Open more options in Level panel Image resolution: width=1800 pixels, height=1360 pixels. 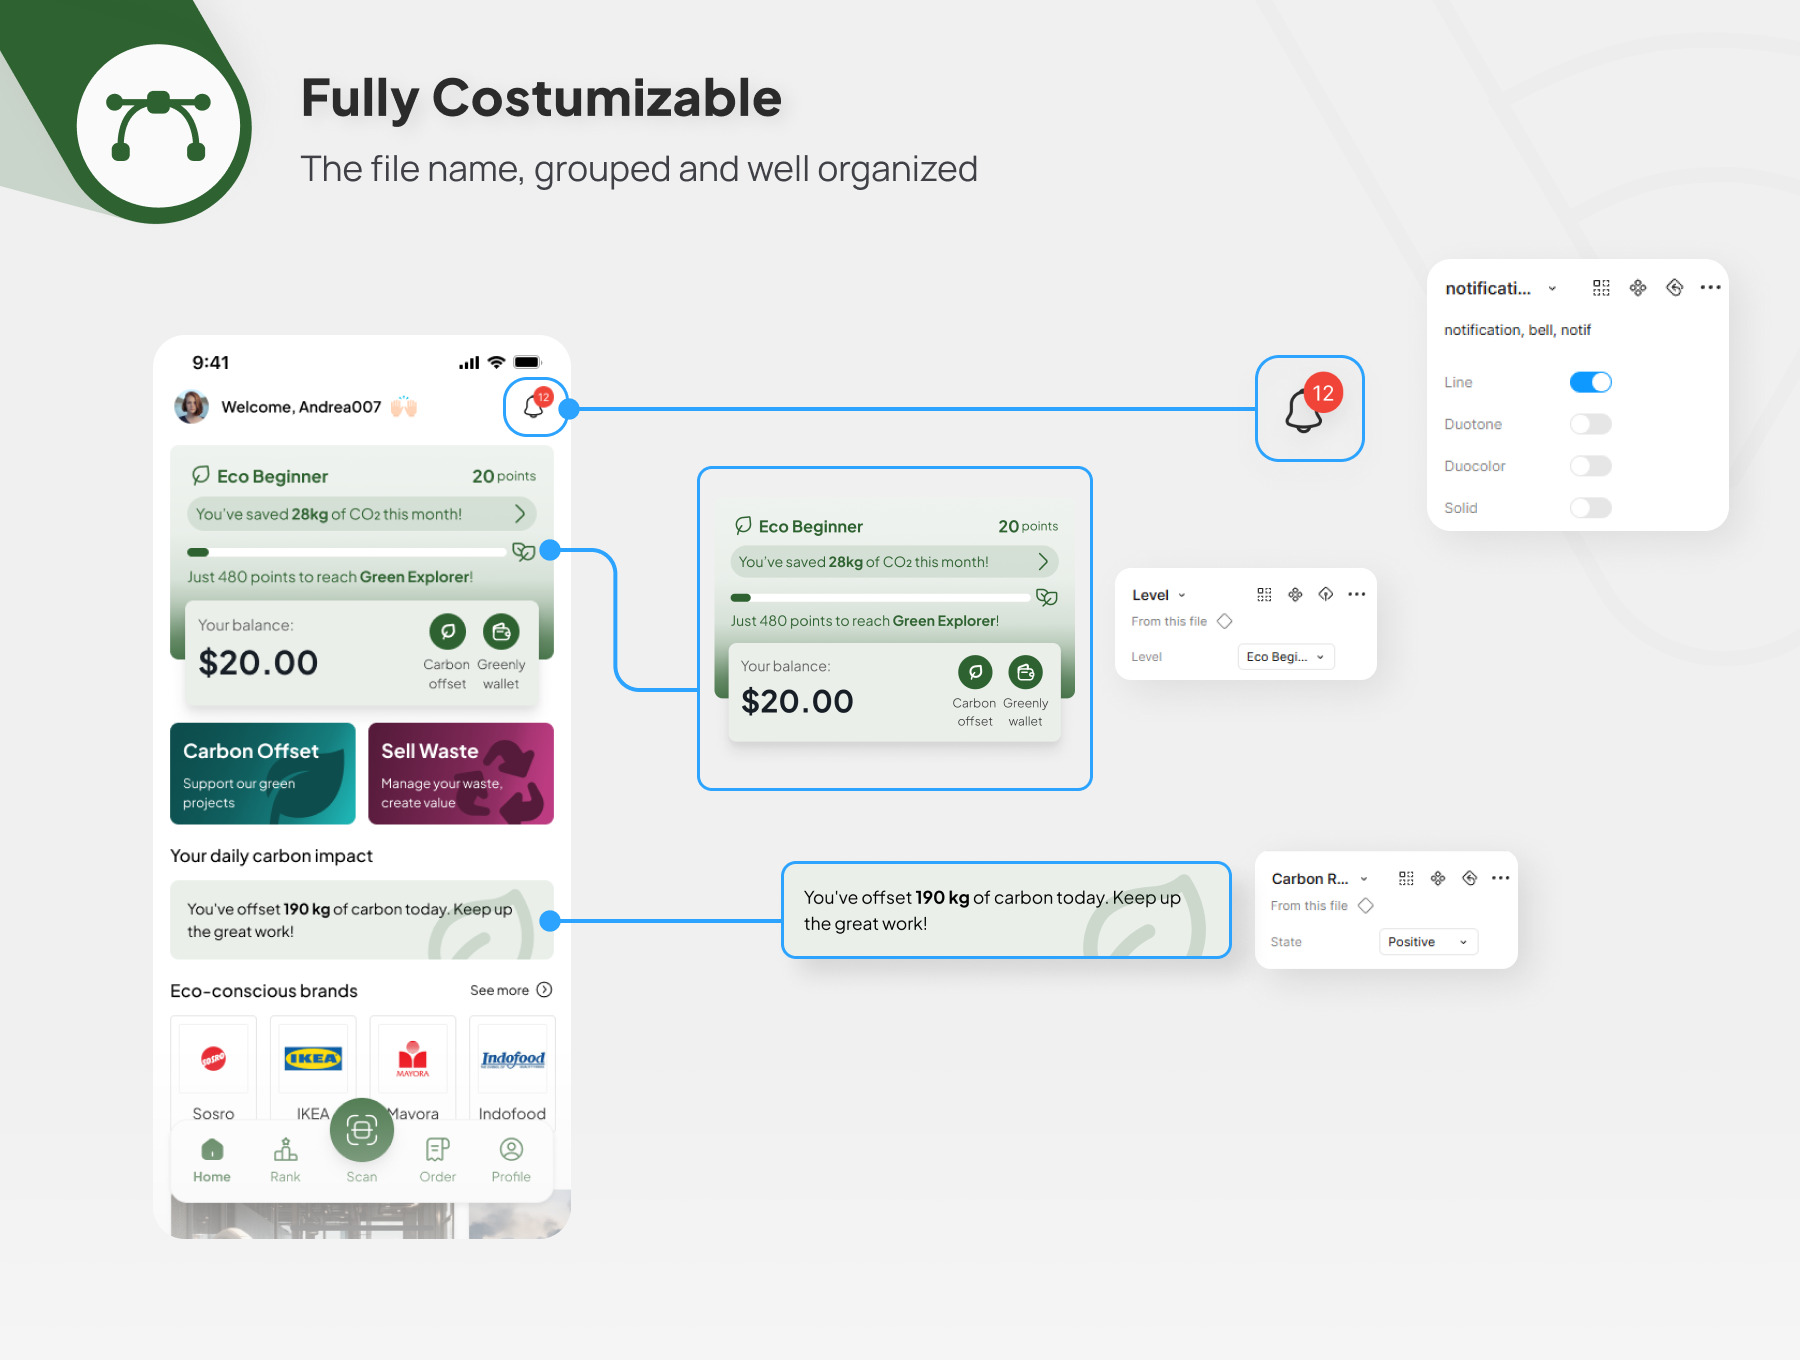click(x=1357, y=594)
